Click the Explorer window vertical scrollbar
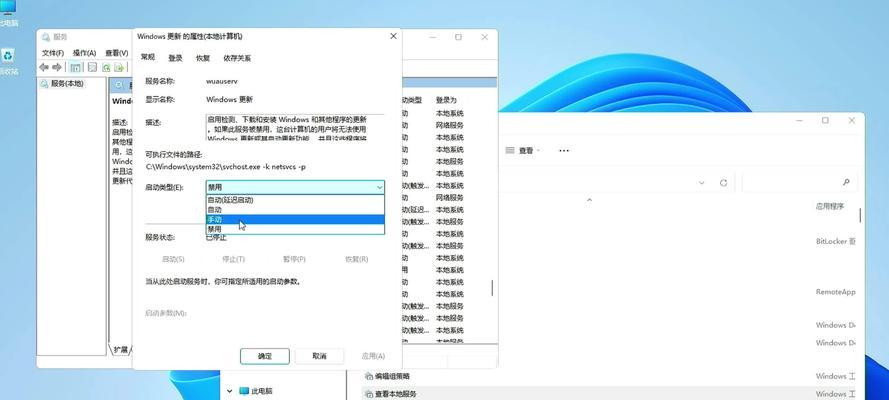Screen dimensions: 889x400 click(860, 215)
